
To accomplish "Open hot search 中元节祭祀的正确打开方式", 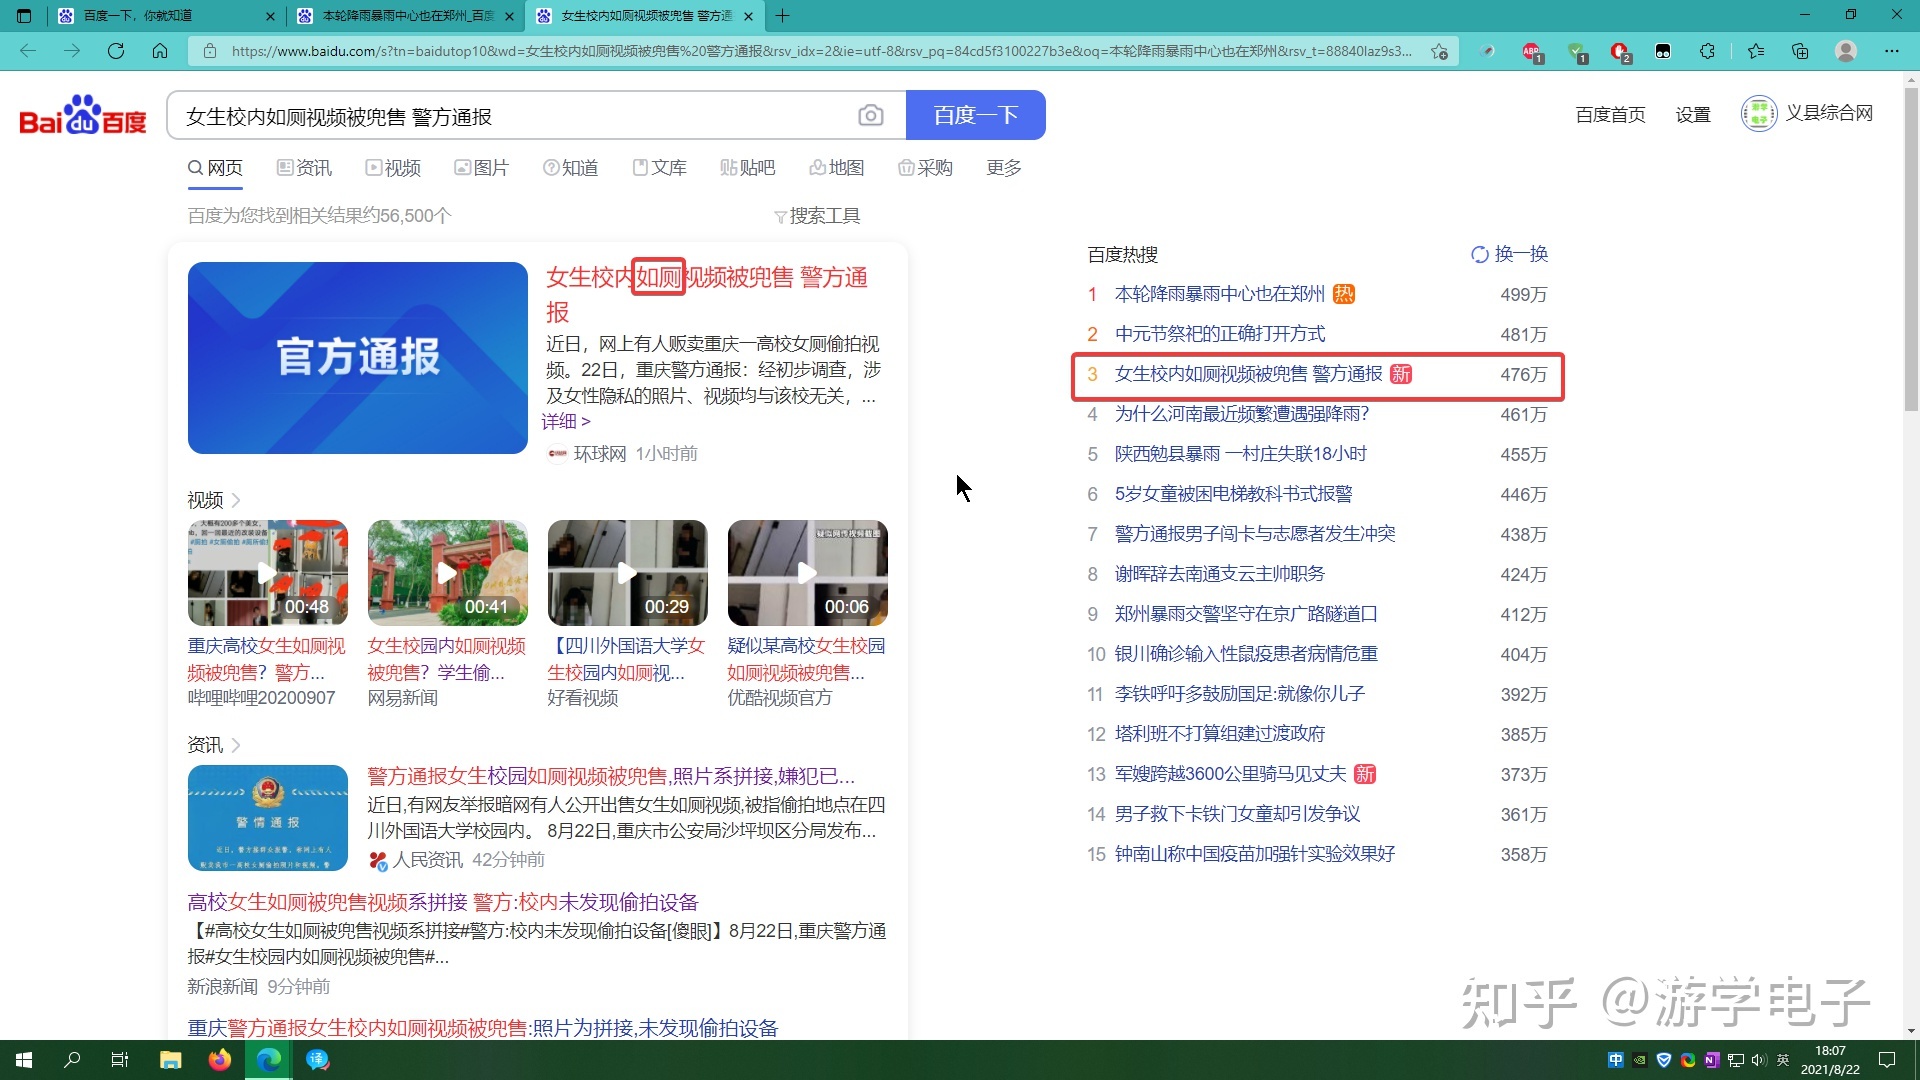I will tap(1219, 334).
